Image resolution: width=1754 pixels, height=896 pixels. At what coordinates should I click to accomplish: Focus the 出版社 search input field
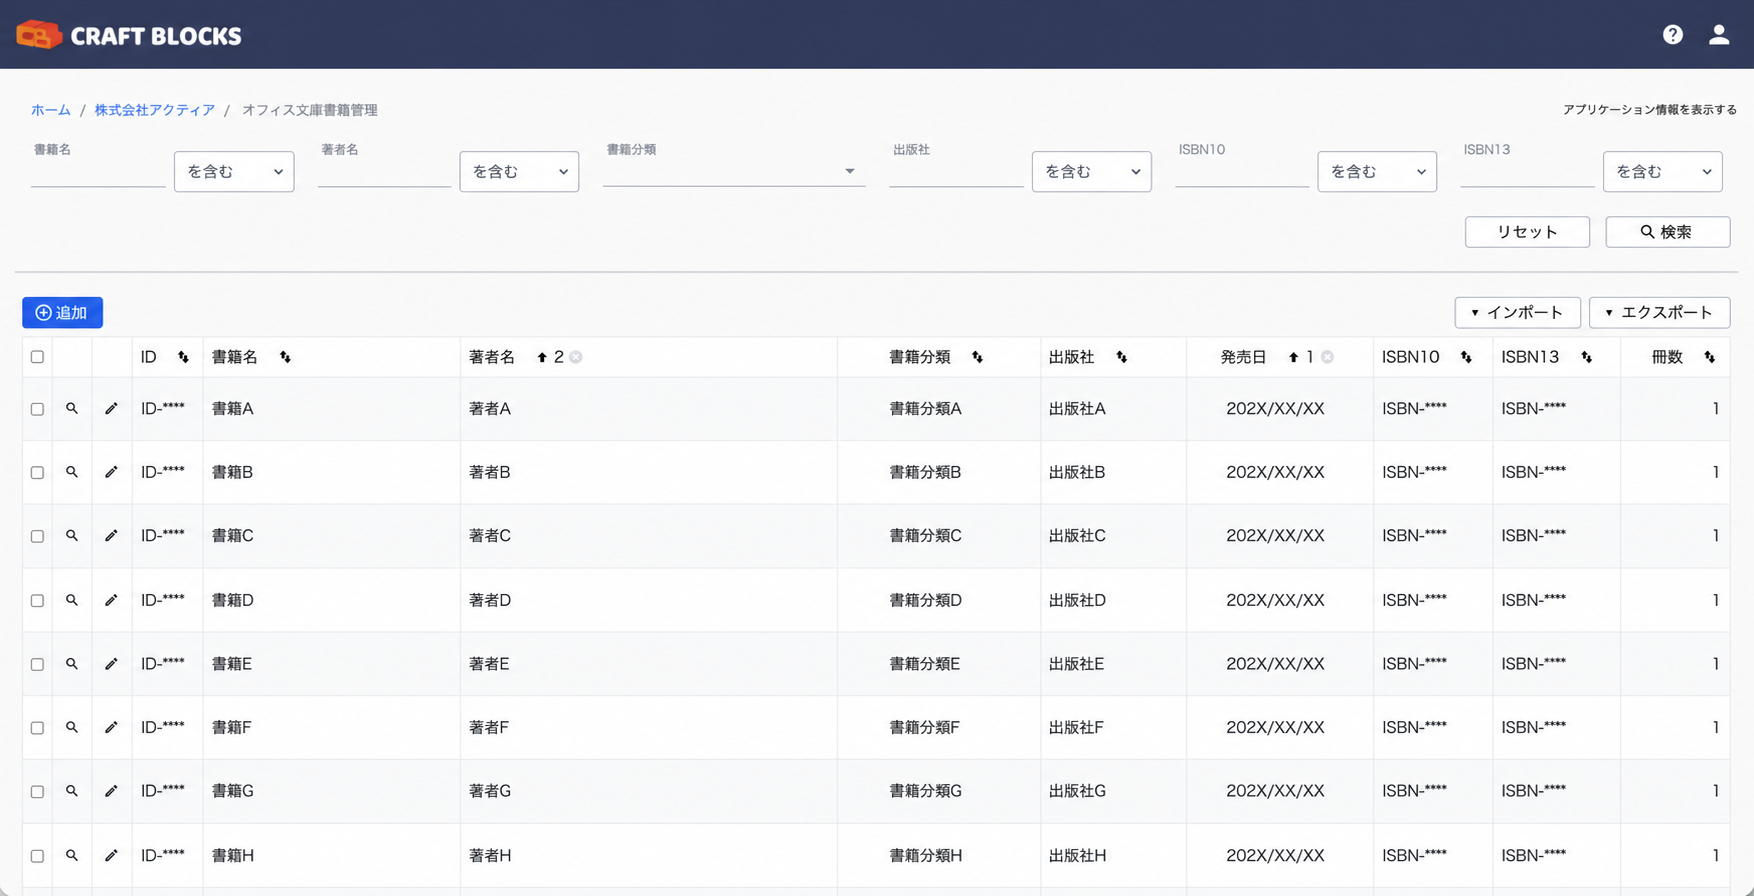(x=956, y=173)
